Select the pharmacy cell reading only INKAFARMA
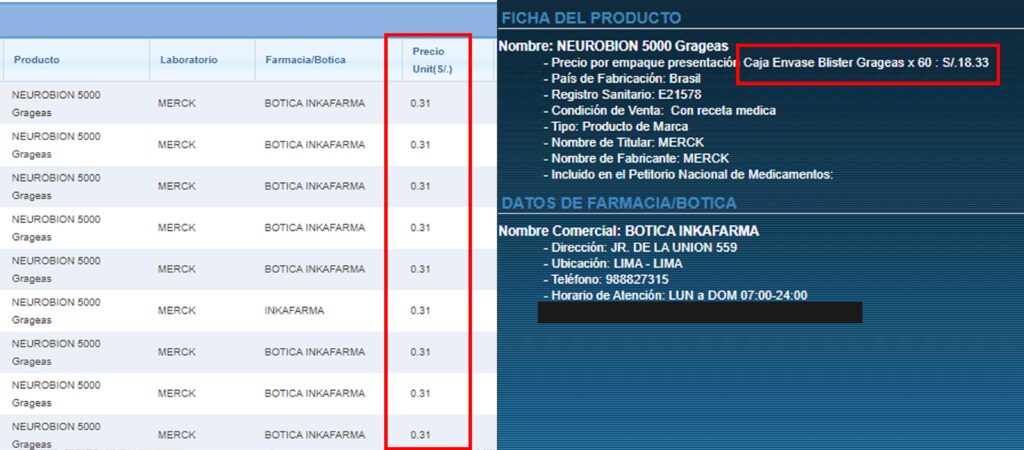 pos(295,311)
